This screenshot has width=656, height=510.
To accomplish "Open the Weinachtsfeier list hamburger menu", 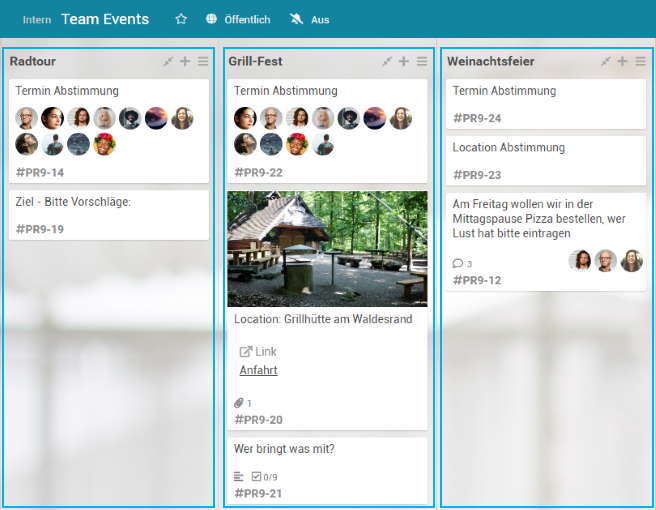I will [640, 62].
